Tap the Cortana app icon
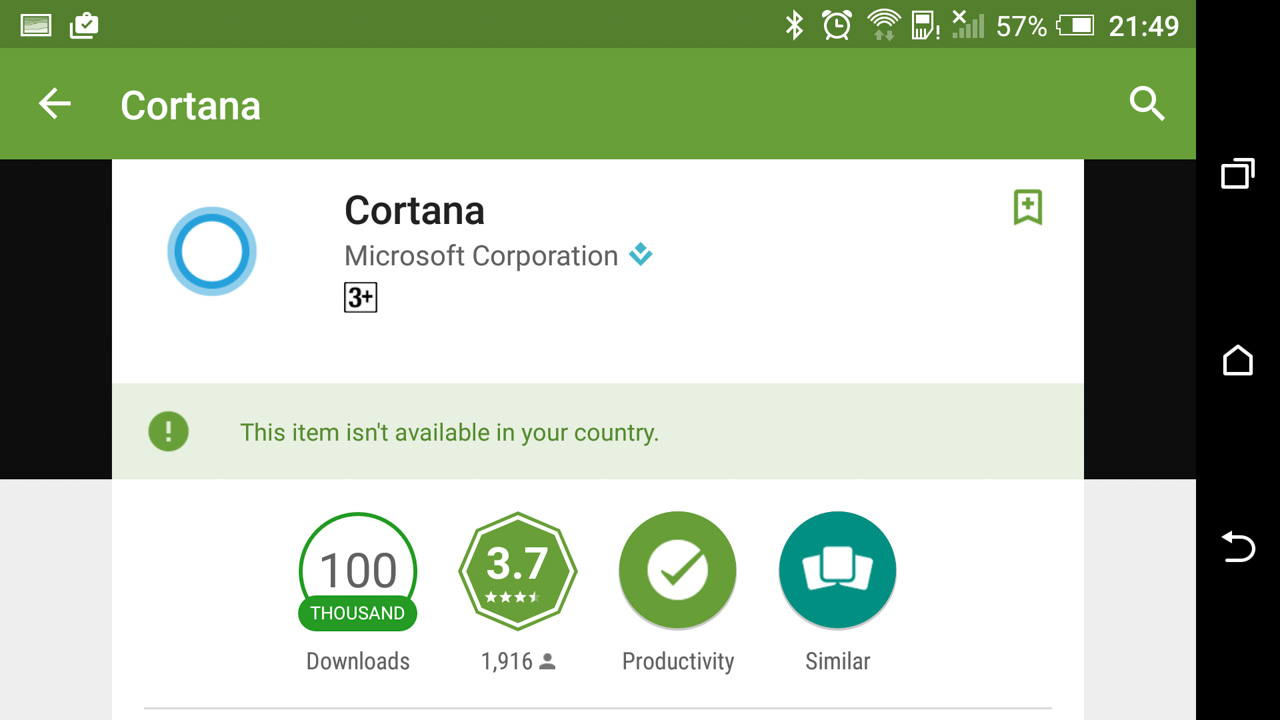Viewport: 1280px width, 720px height. [212, 251]
